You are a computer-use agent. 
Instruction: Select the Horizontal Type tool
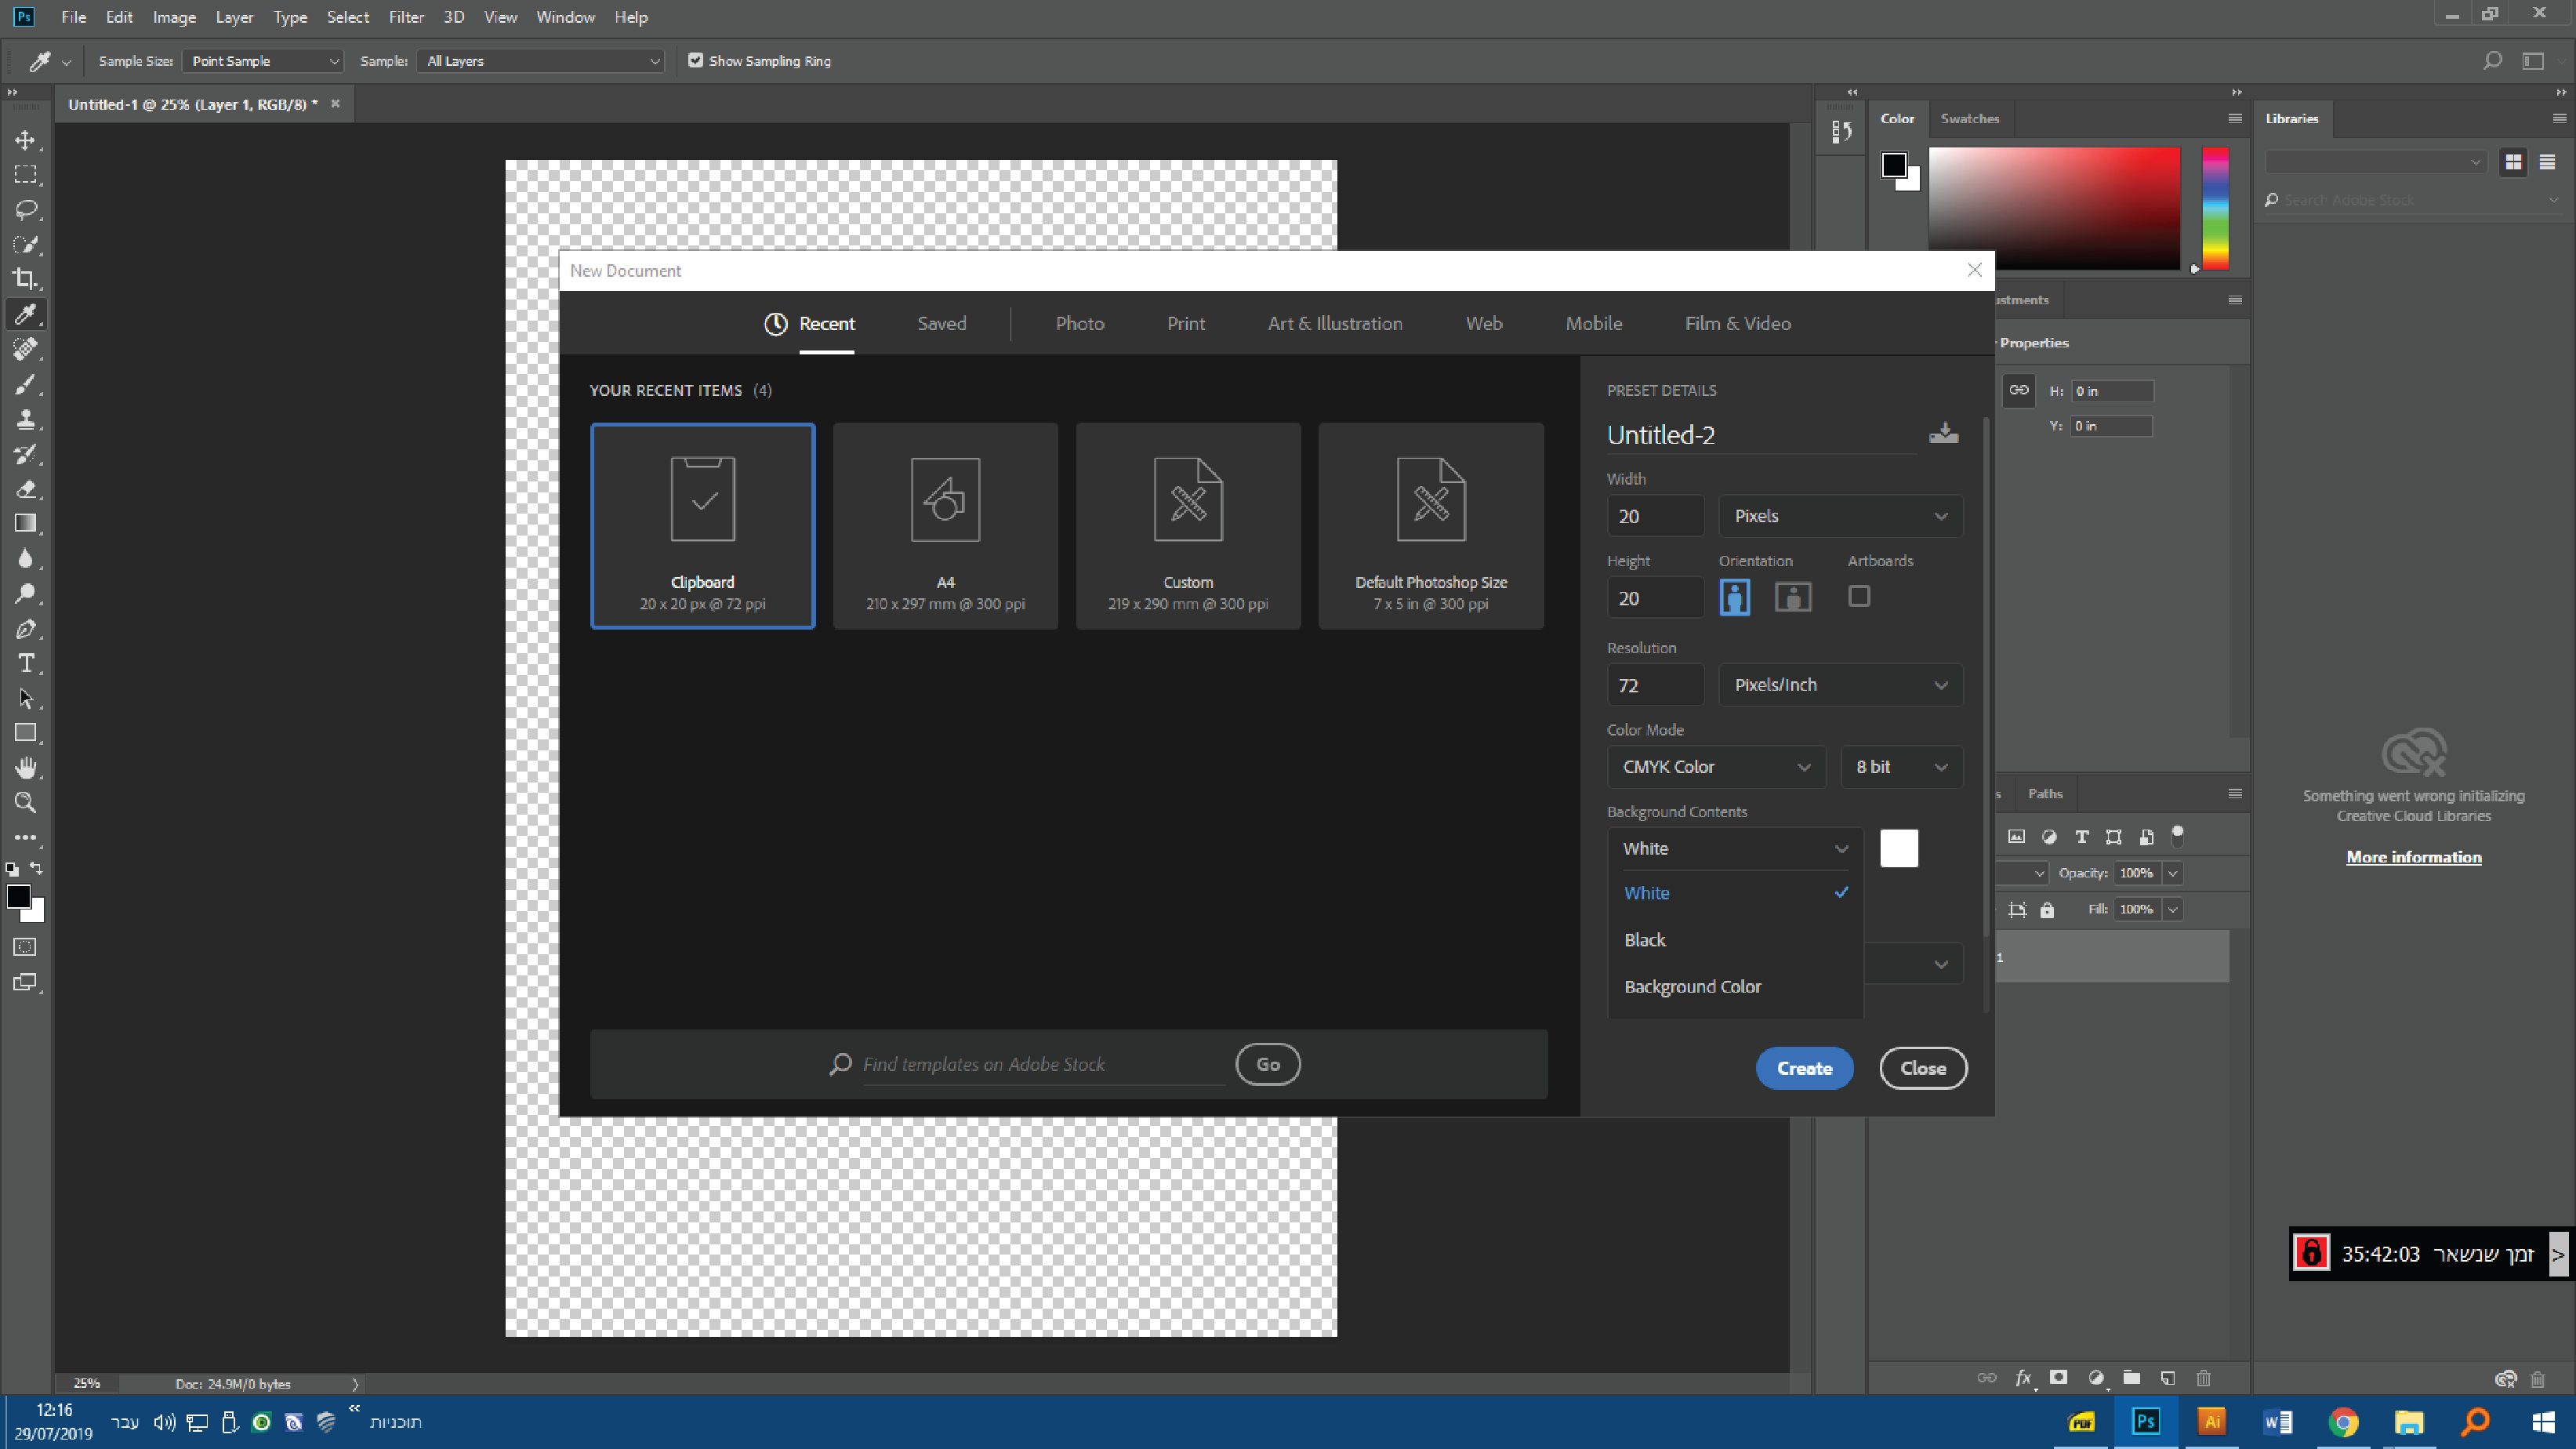pyautogui.click(x=25, y=664)
